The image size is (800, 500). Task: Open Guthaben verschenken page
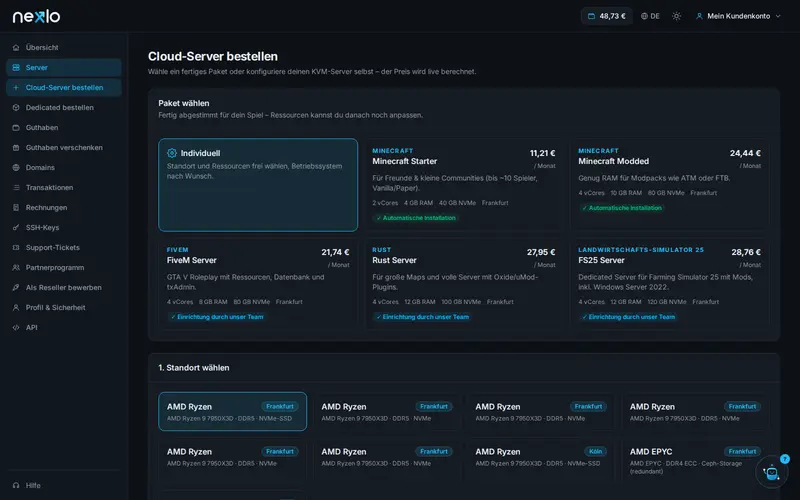64,147
